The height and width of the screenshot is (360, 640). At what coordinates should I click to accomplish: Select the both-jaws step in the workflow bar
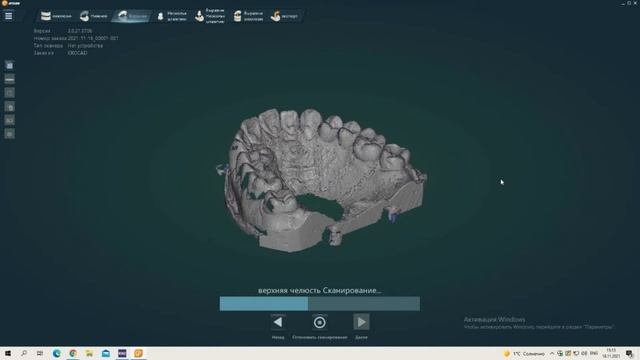click(x=56, y=16)
